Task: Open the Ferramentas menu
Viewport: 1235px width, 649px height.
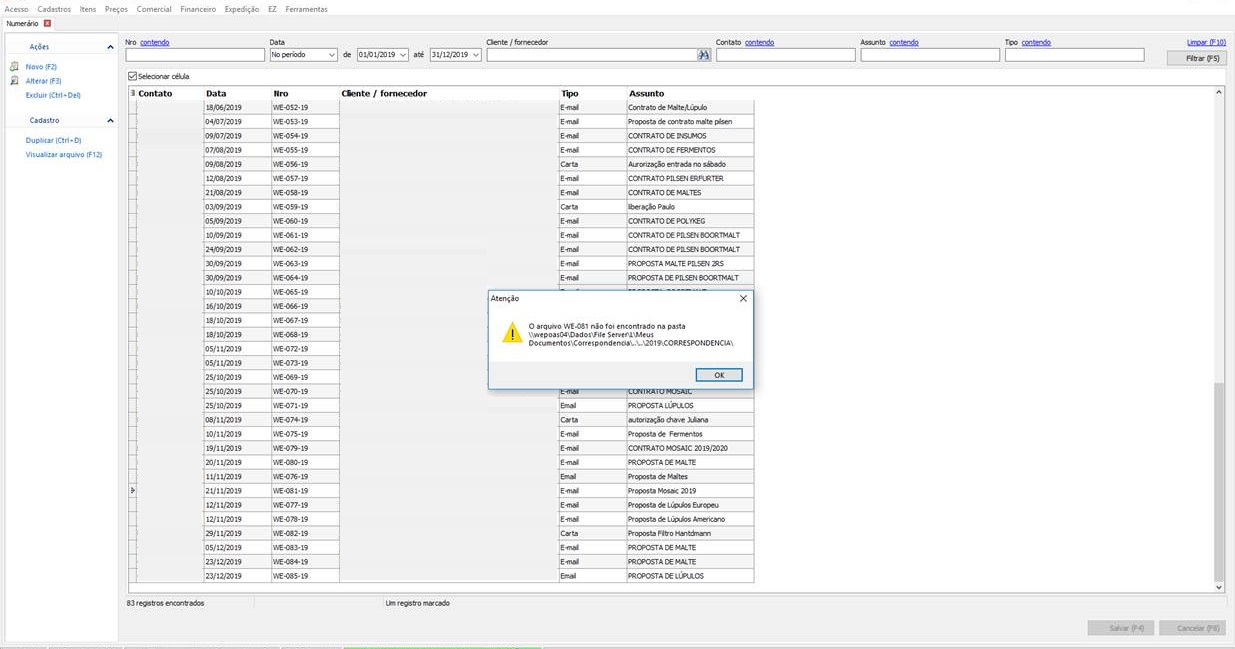Action: click(x=306, y=9)
